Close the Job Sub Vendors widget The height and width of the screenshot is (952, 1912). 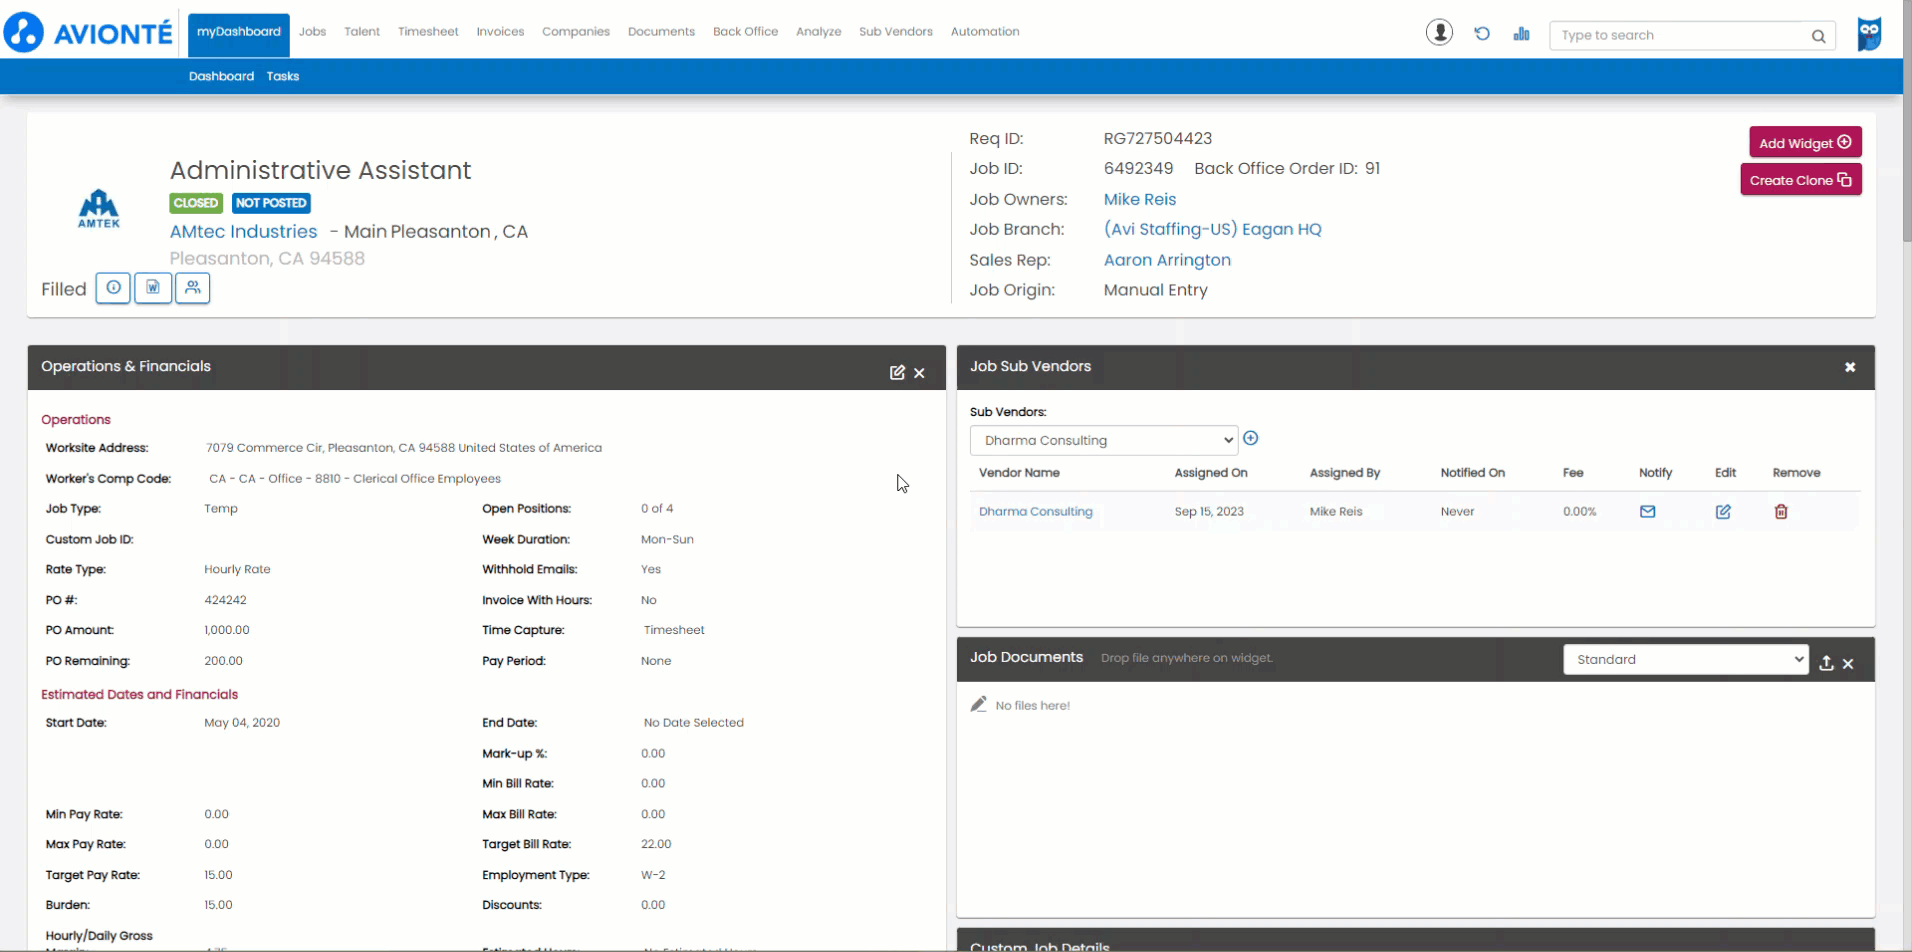pyautogui.click(x=1850, y=367)
